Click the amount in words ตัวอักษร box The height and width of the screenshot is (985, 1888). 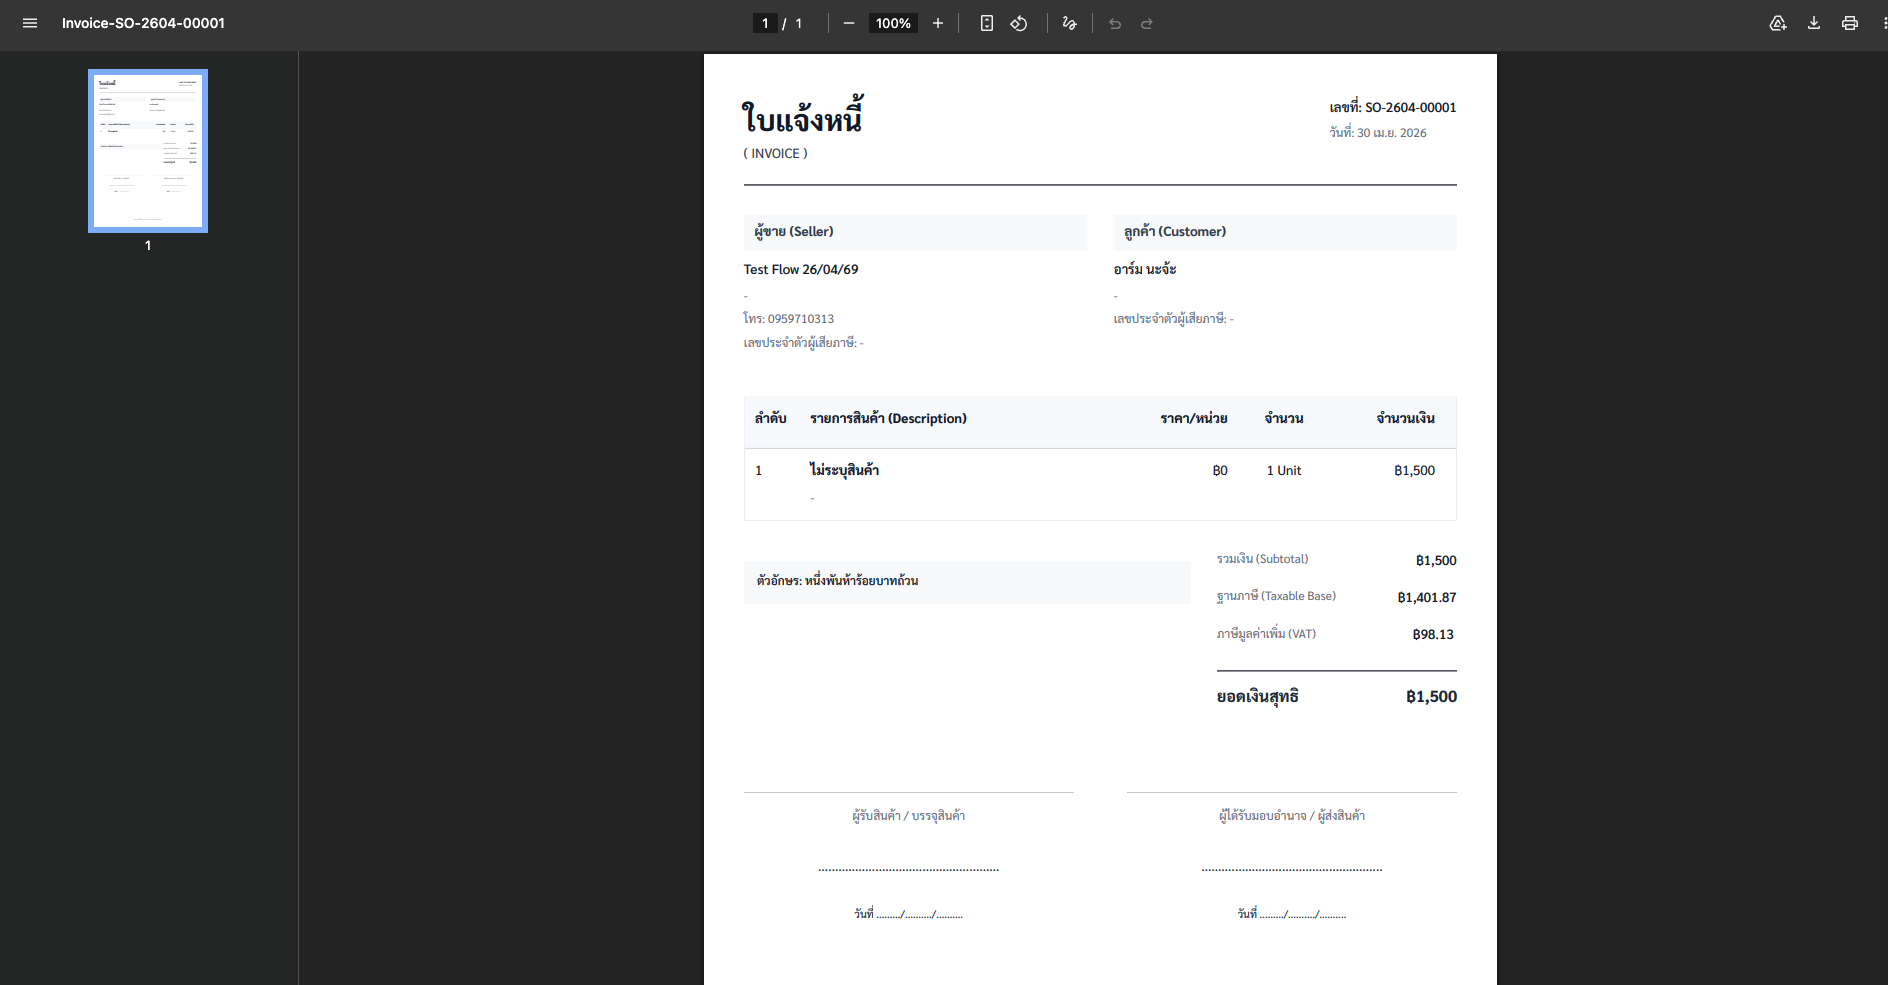point(967,581)
